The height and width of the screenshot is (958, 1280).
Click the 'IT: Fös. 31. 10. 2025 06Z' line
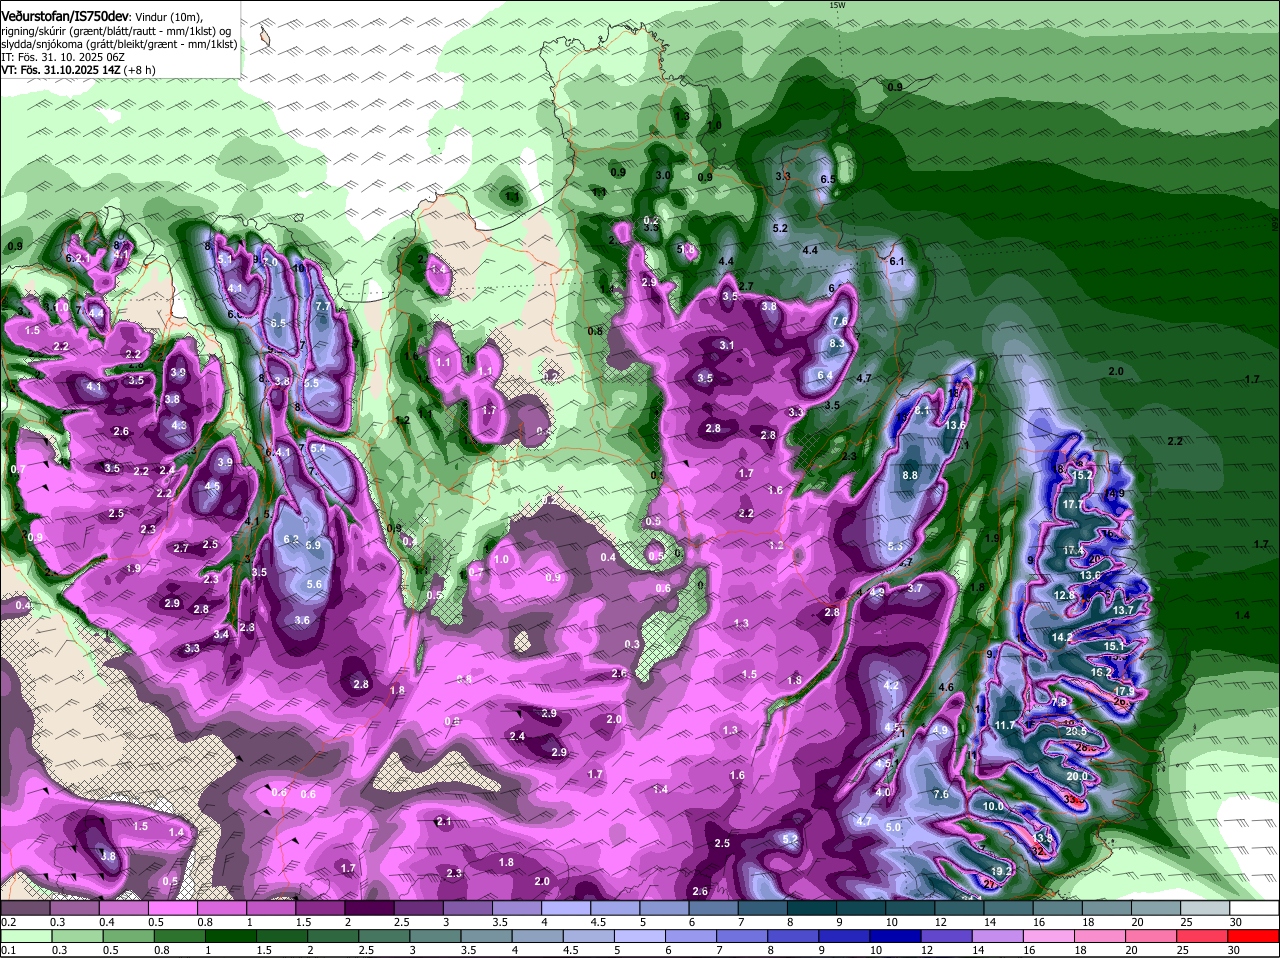(63, 57)
